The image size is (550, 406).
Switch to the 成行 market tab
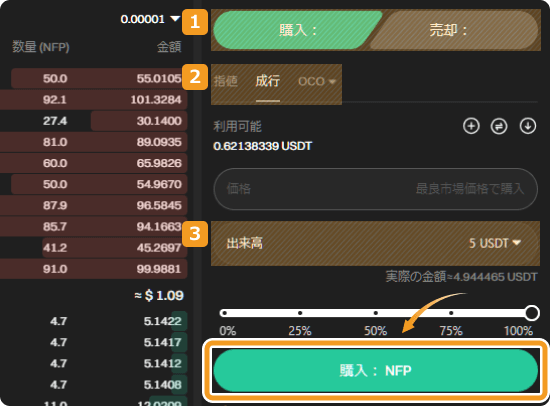268,81
